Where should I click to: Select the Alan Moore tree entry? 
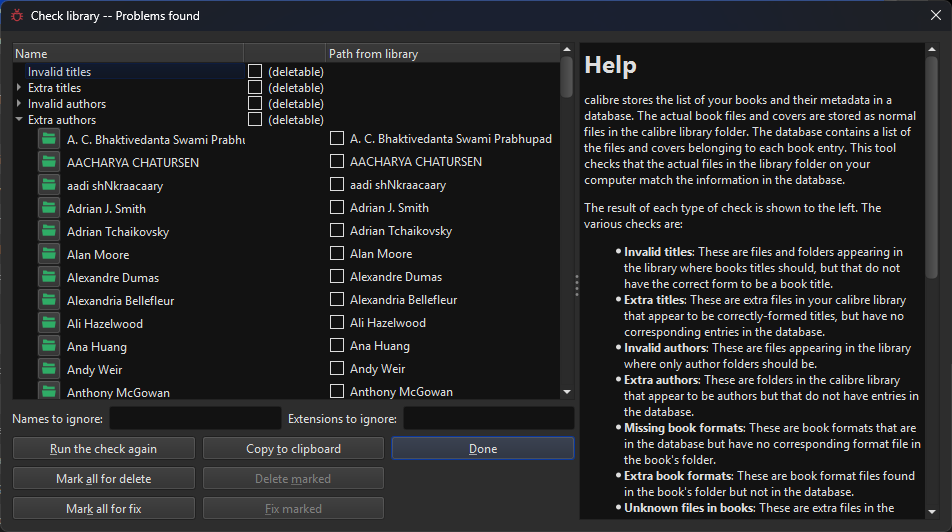(98, 254)
